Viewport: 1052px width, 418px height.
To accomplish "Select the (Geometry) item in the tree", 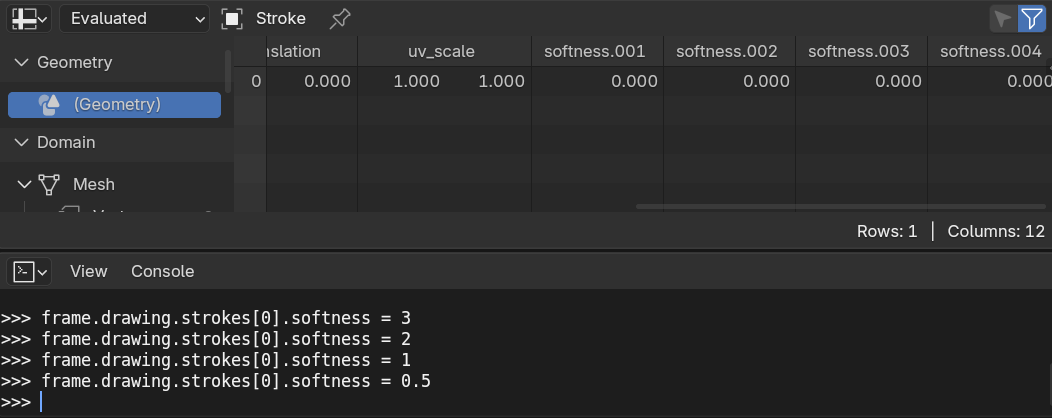I will (114, 105).
